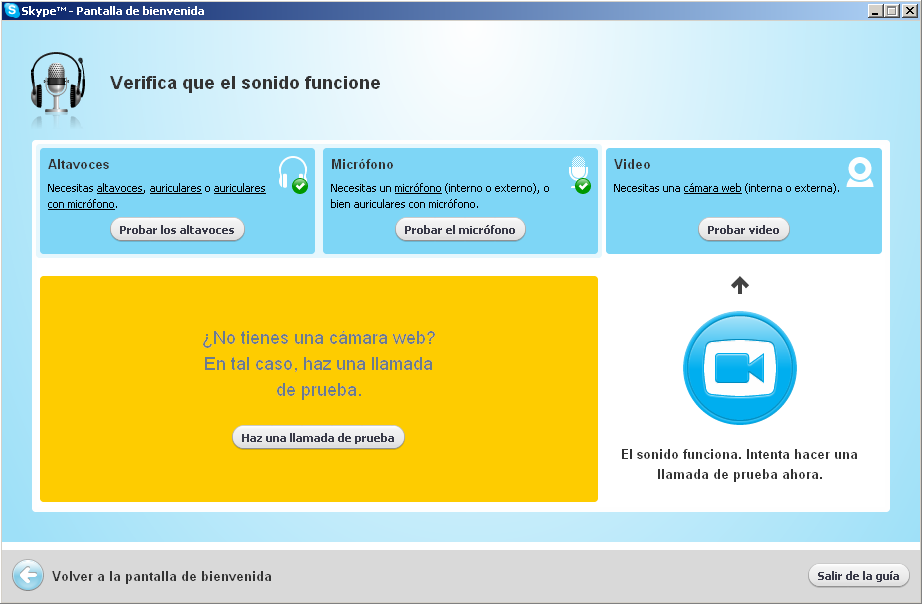Exit the guide with Salir de la guía
Image resolution: width=922 pixels, height=604 pixels.
point(858,576)
